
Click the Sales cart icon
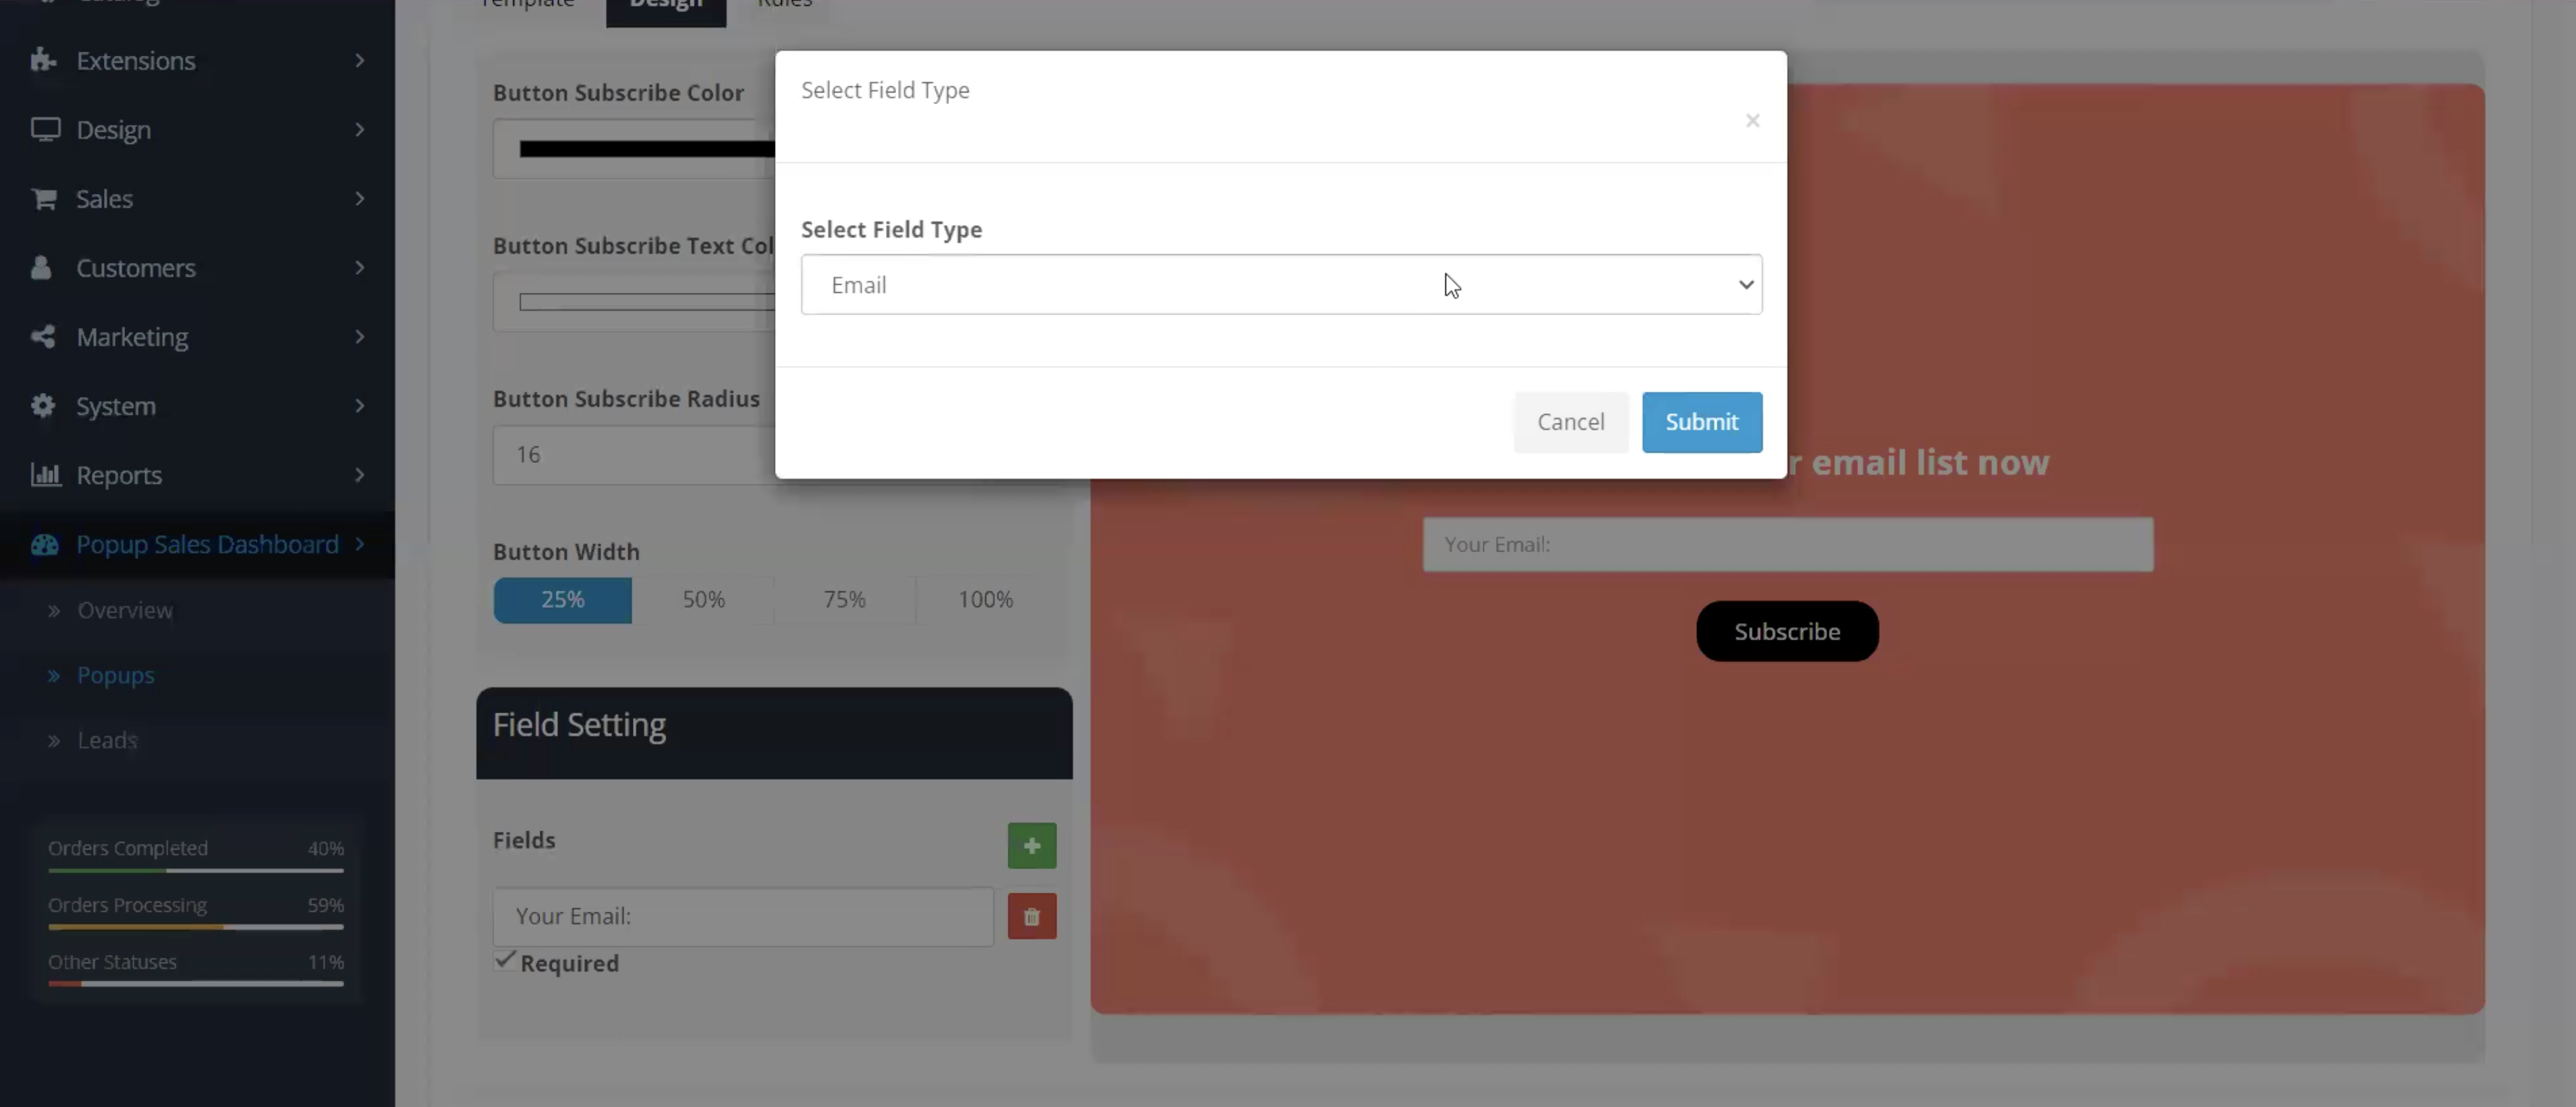click(43, 198)
